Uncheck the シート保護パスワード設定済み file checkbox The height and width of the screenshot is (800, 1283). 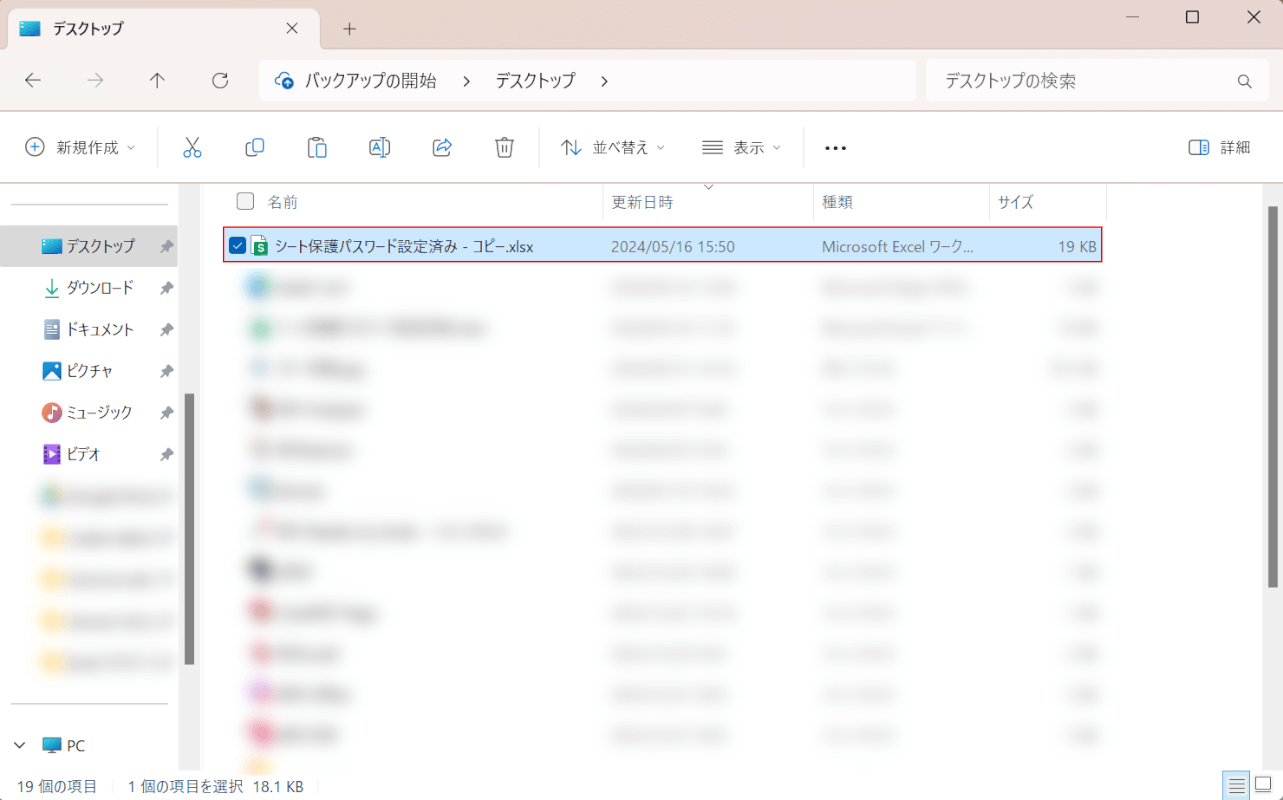tap(237, 246)
